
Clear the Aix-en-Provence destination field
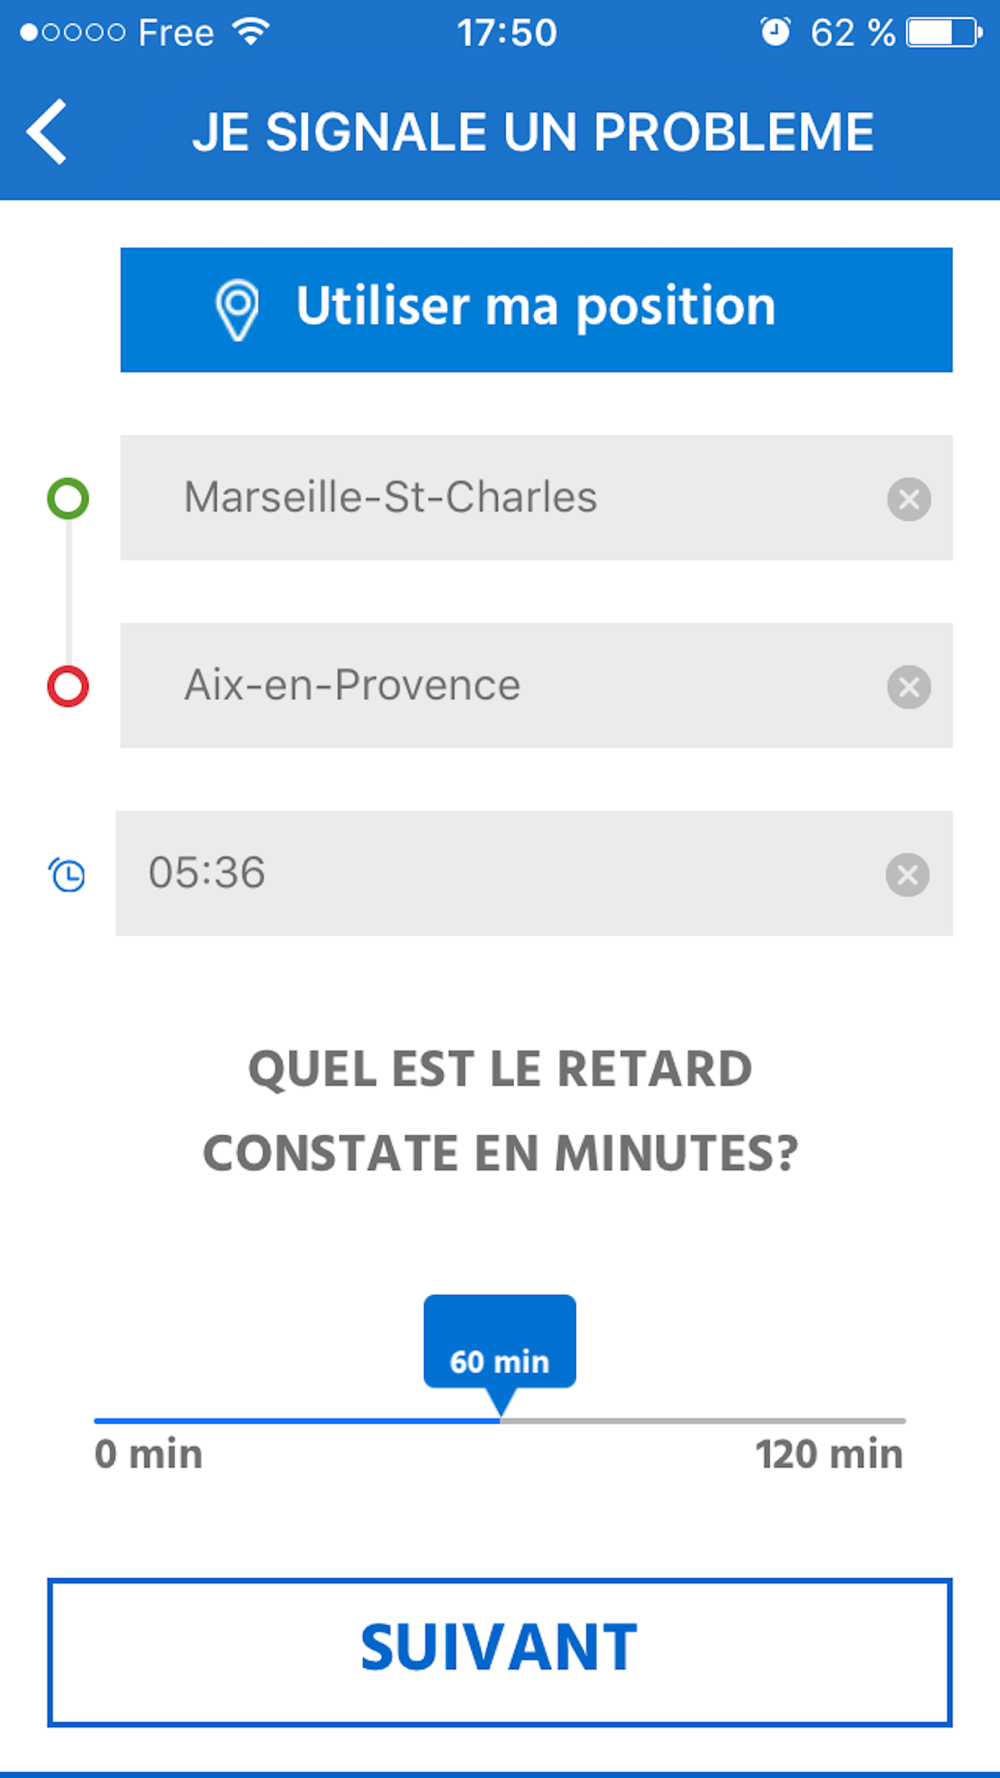point(909,687)
